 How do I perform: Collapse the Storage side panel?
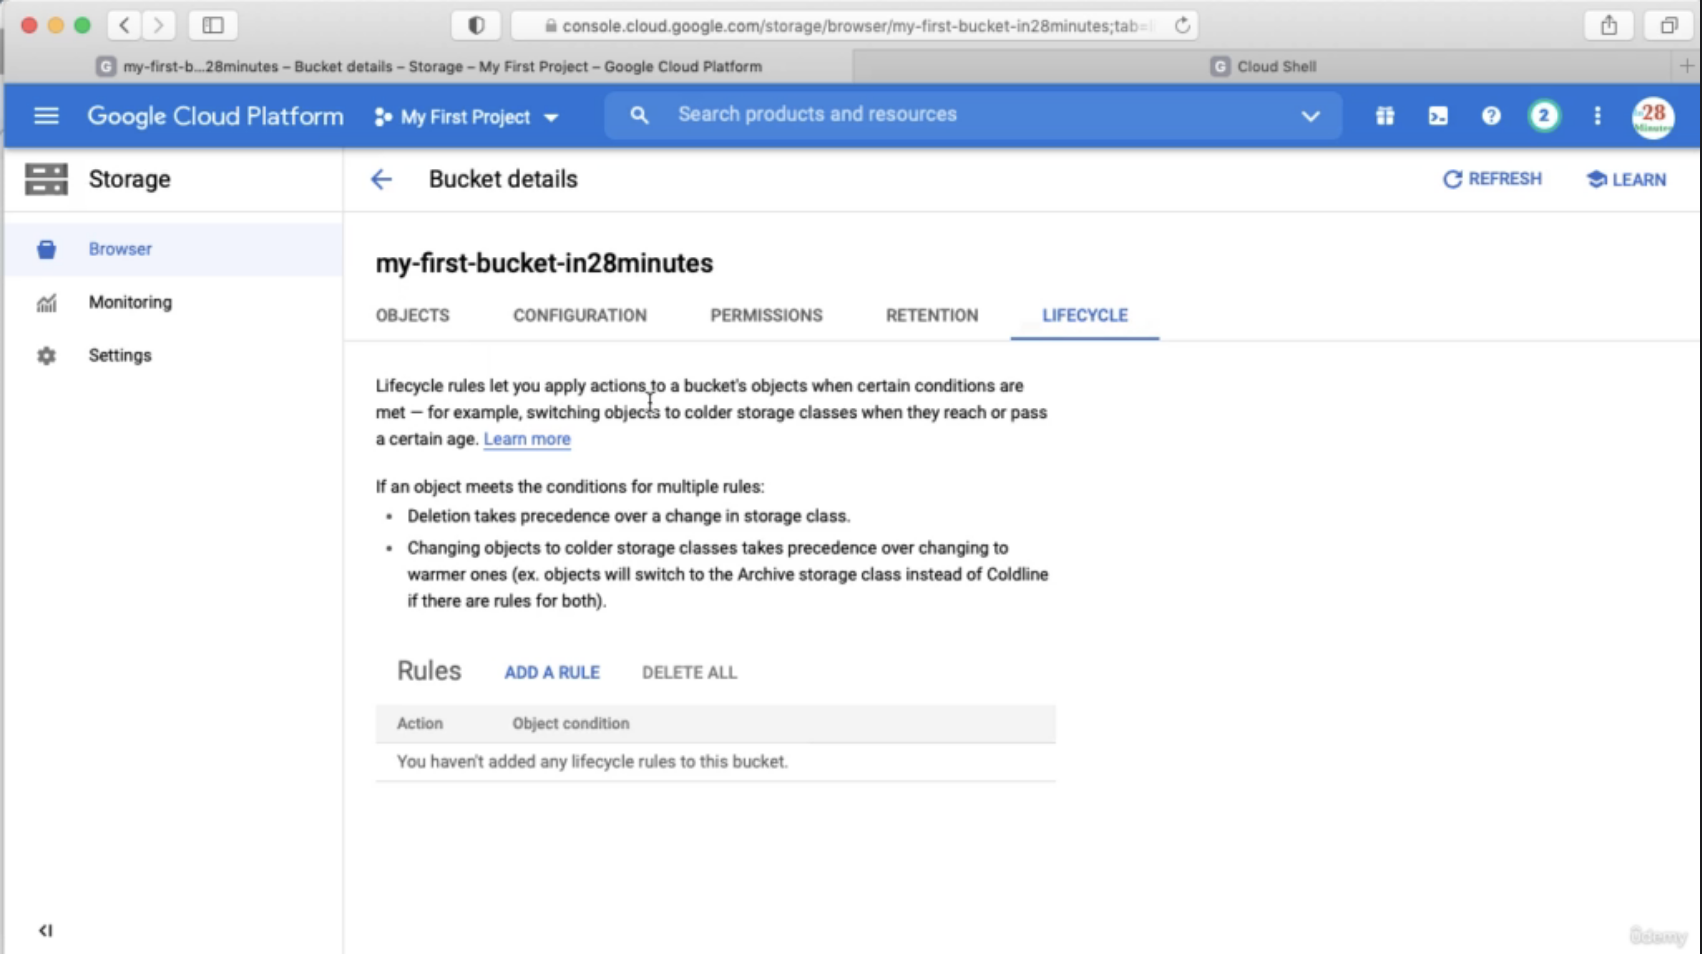45,930
